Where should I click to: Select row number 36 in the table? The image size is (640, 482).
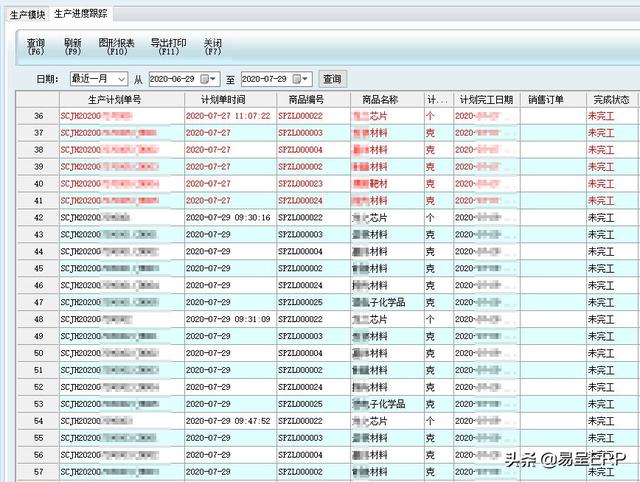(x=38, y=116)
